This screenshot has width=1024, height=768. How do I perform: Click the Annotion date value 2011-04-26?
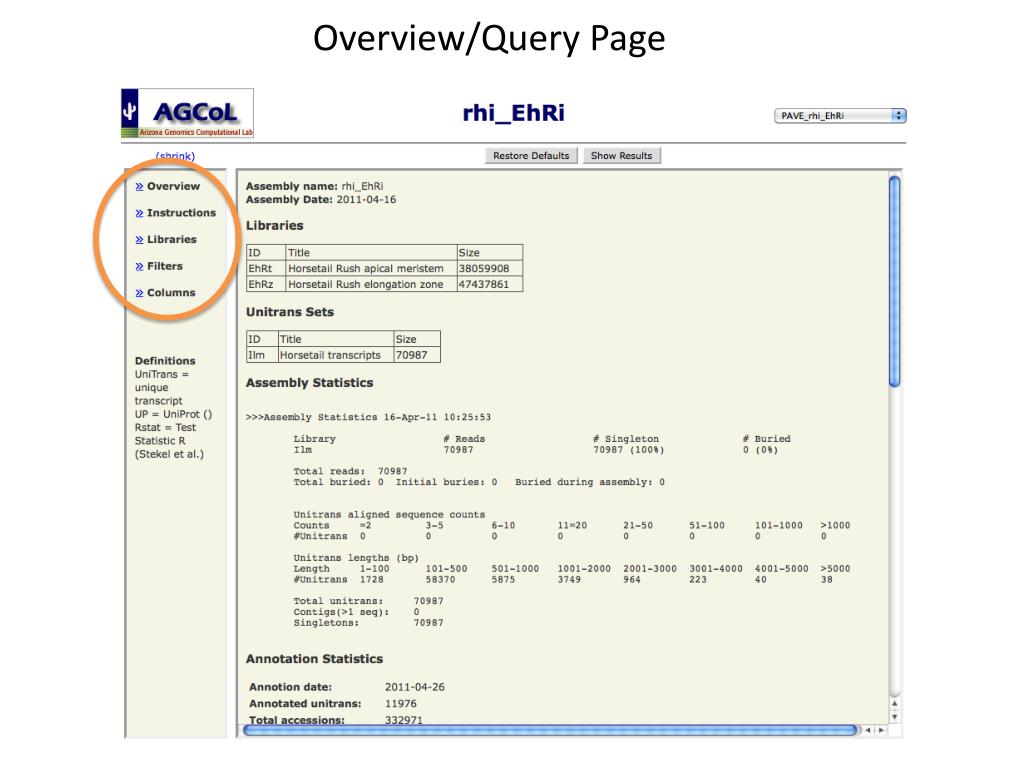coord(415,687)
